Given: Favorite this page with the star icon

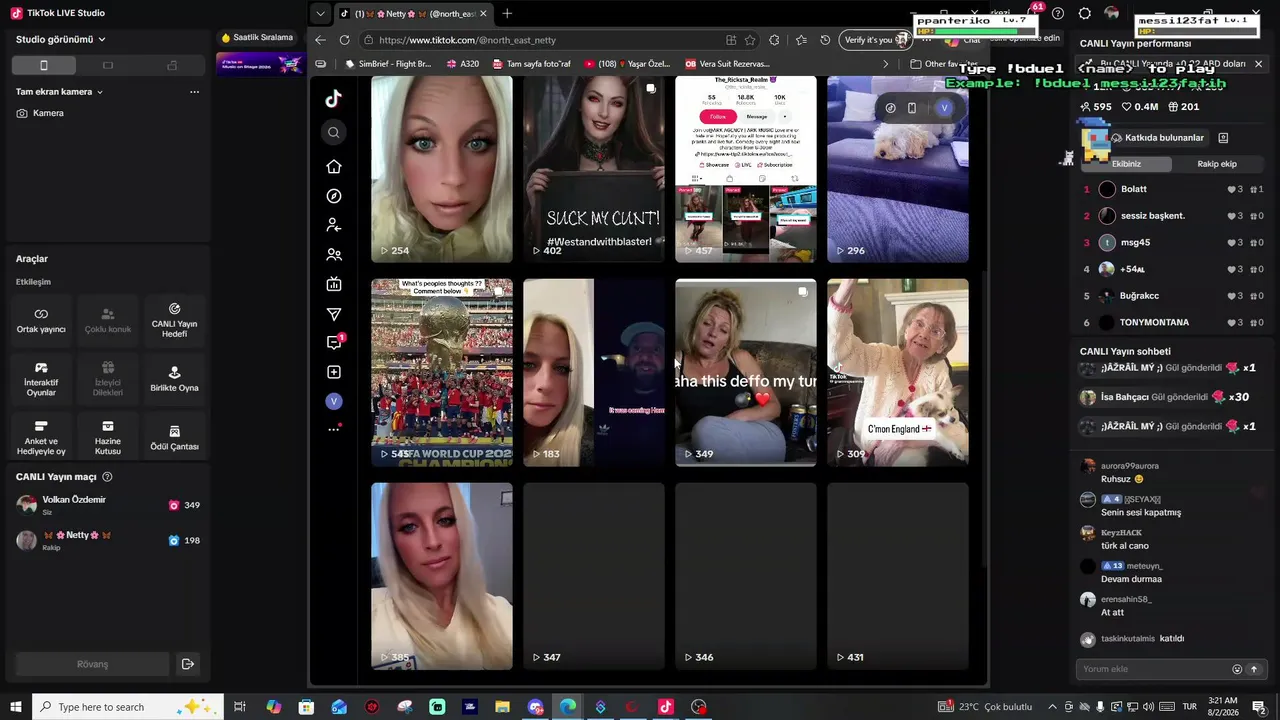Looking at the screenshot, I should click(x=750, y=40).
